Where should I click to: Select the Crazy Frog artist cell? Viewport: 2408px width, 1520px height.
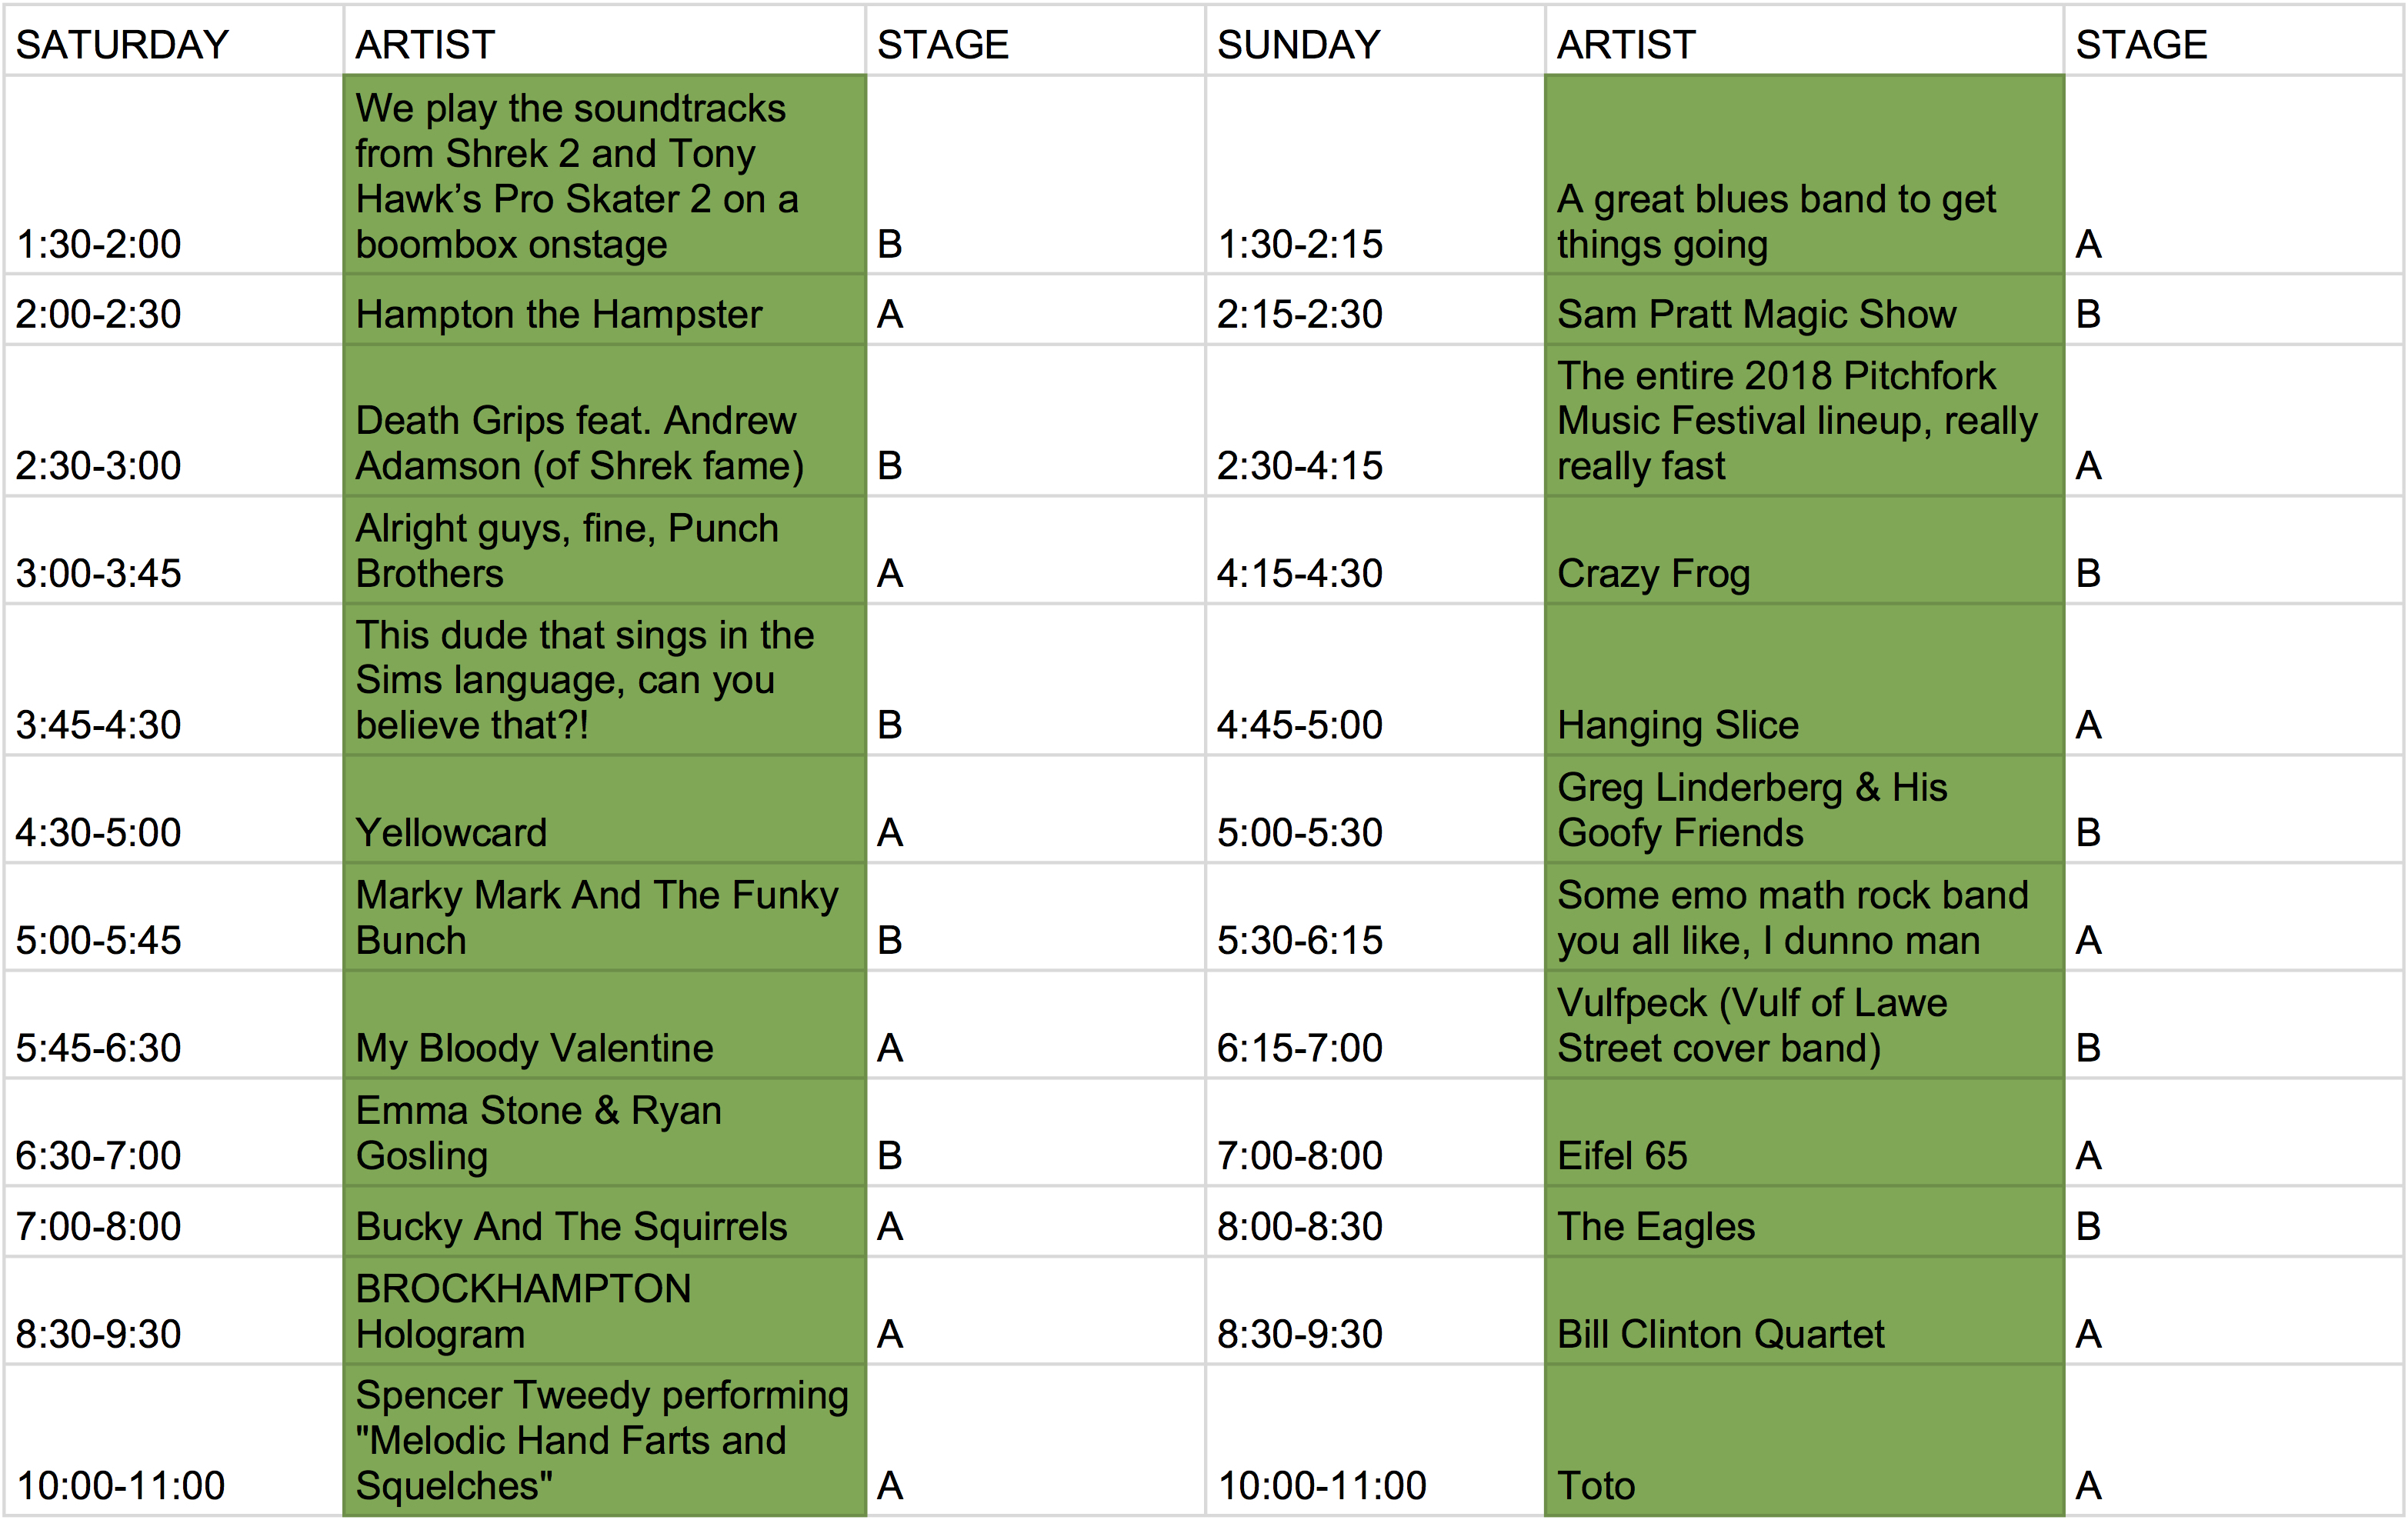[1805, 550]
